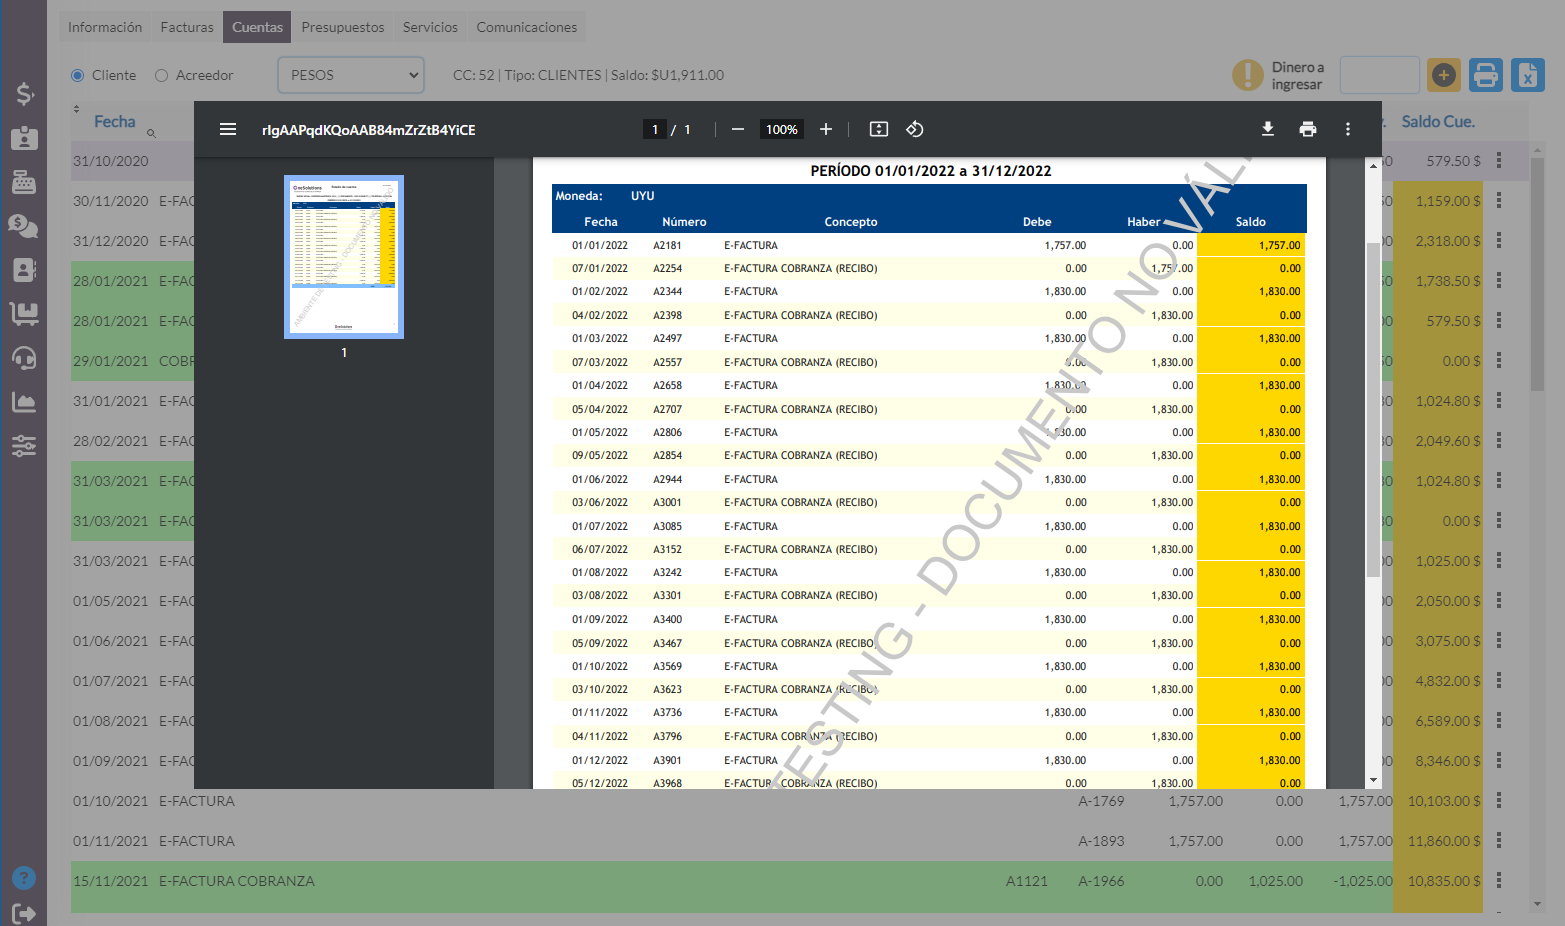Open the Presupuestos tab
This screenshot has height=926, width=1565.
point(342,27)
